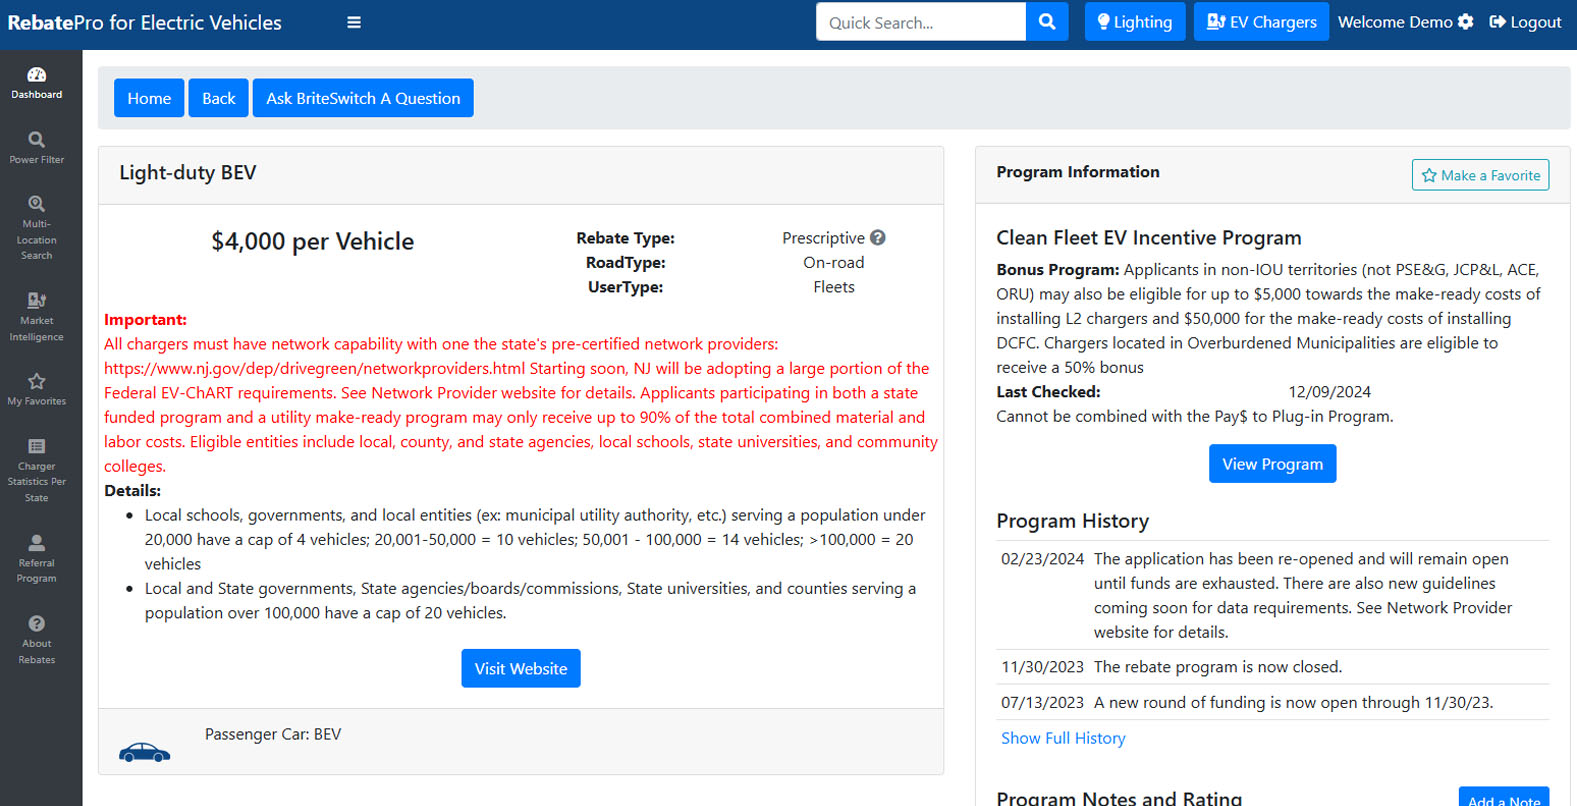Open Charger Statistics Per State
Screen dimensions: 1577x806
(x=37, y=469)
